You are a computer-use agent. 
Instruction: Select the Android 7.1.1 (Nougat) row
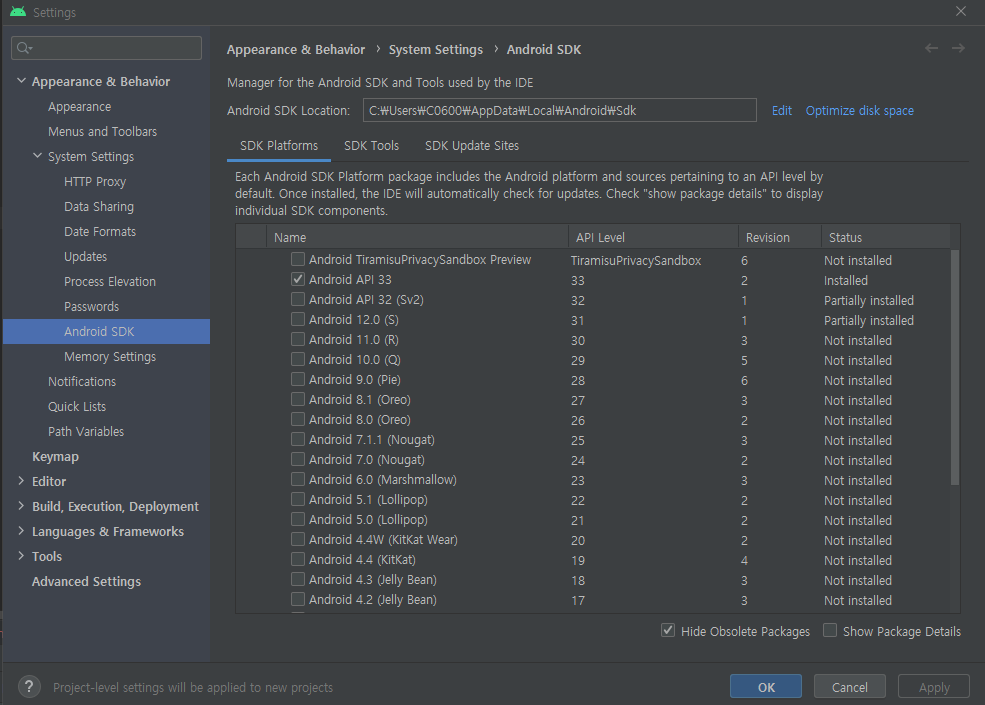point(594,440)
